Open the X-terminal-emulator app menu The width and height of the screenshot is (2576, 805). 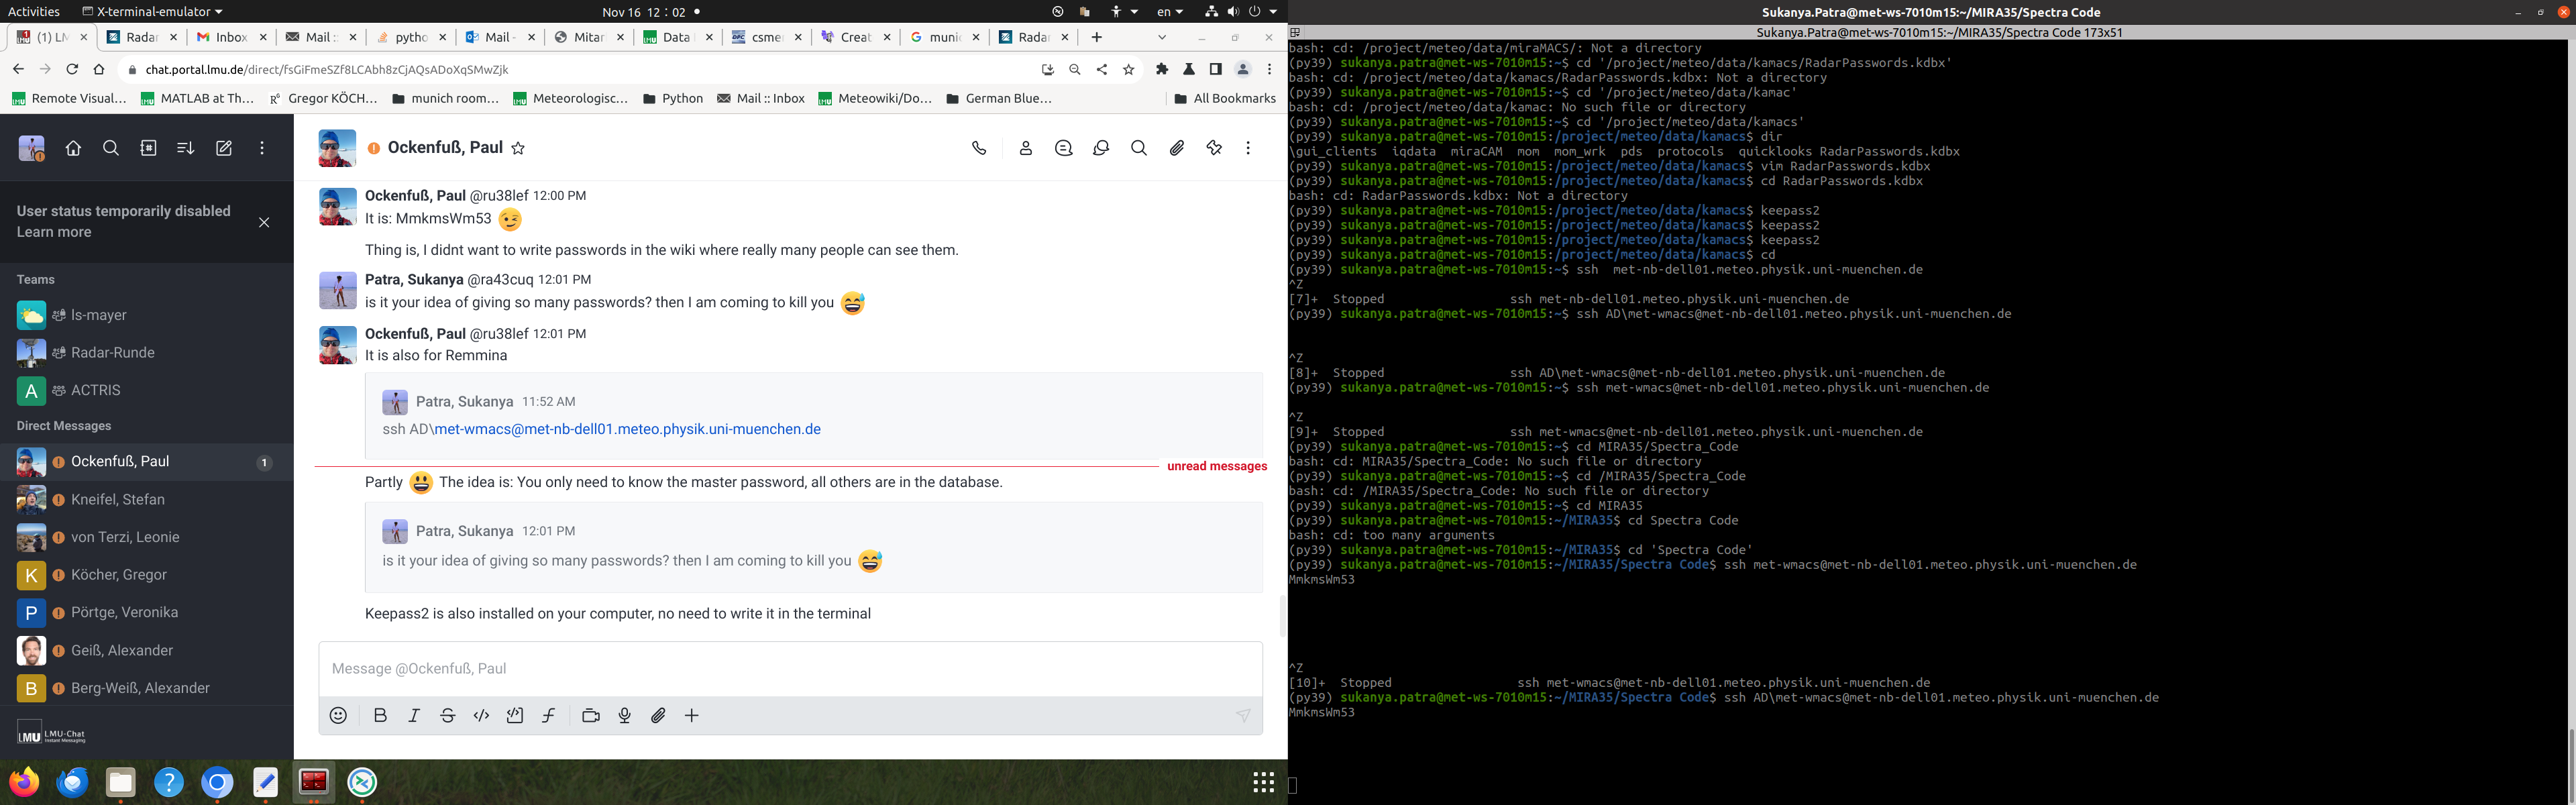click(x=152, y=12)
